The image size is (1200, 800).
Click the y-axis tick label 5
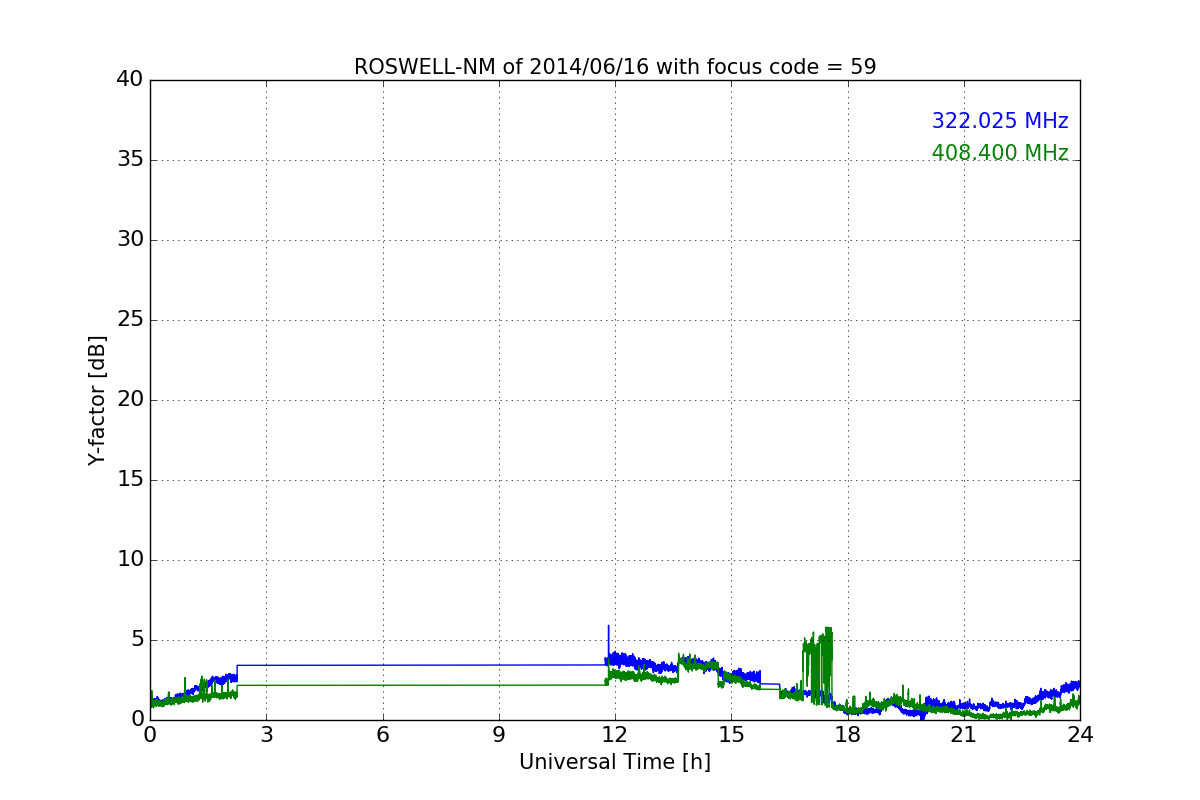click(137, 640)
